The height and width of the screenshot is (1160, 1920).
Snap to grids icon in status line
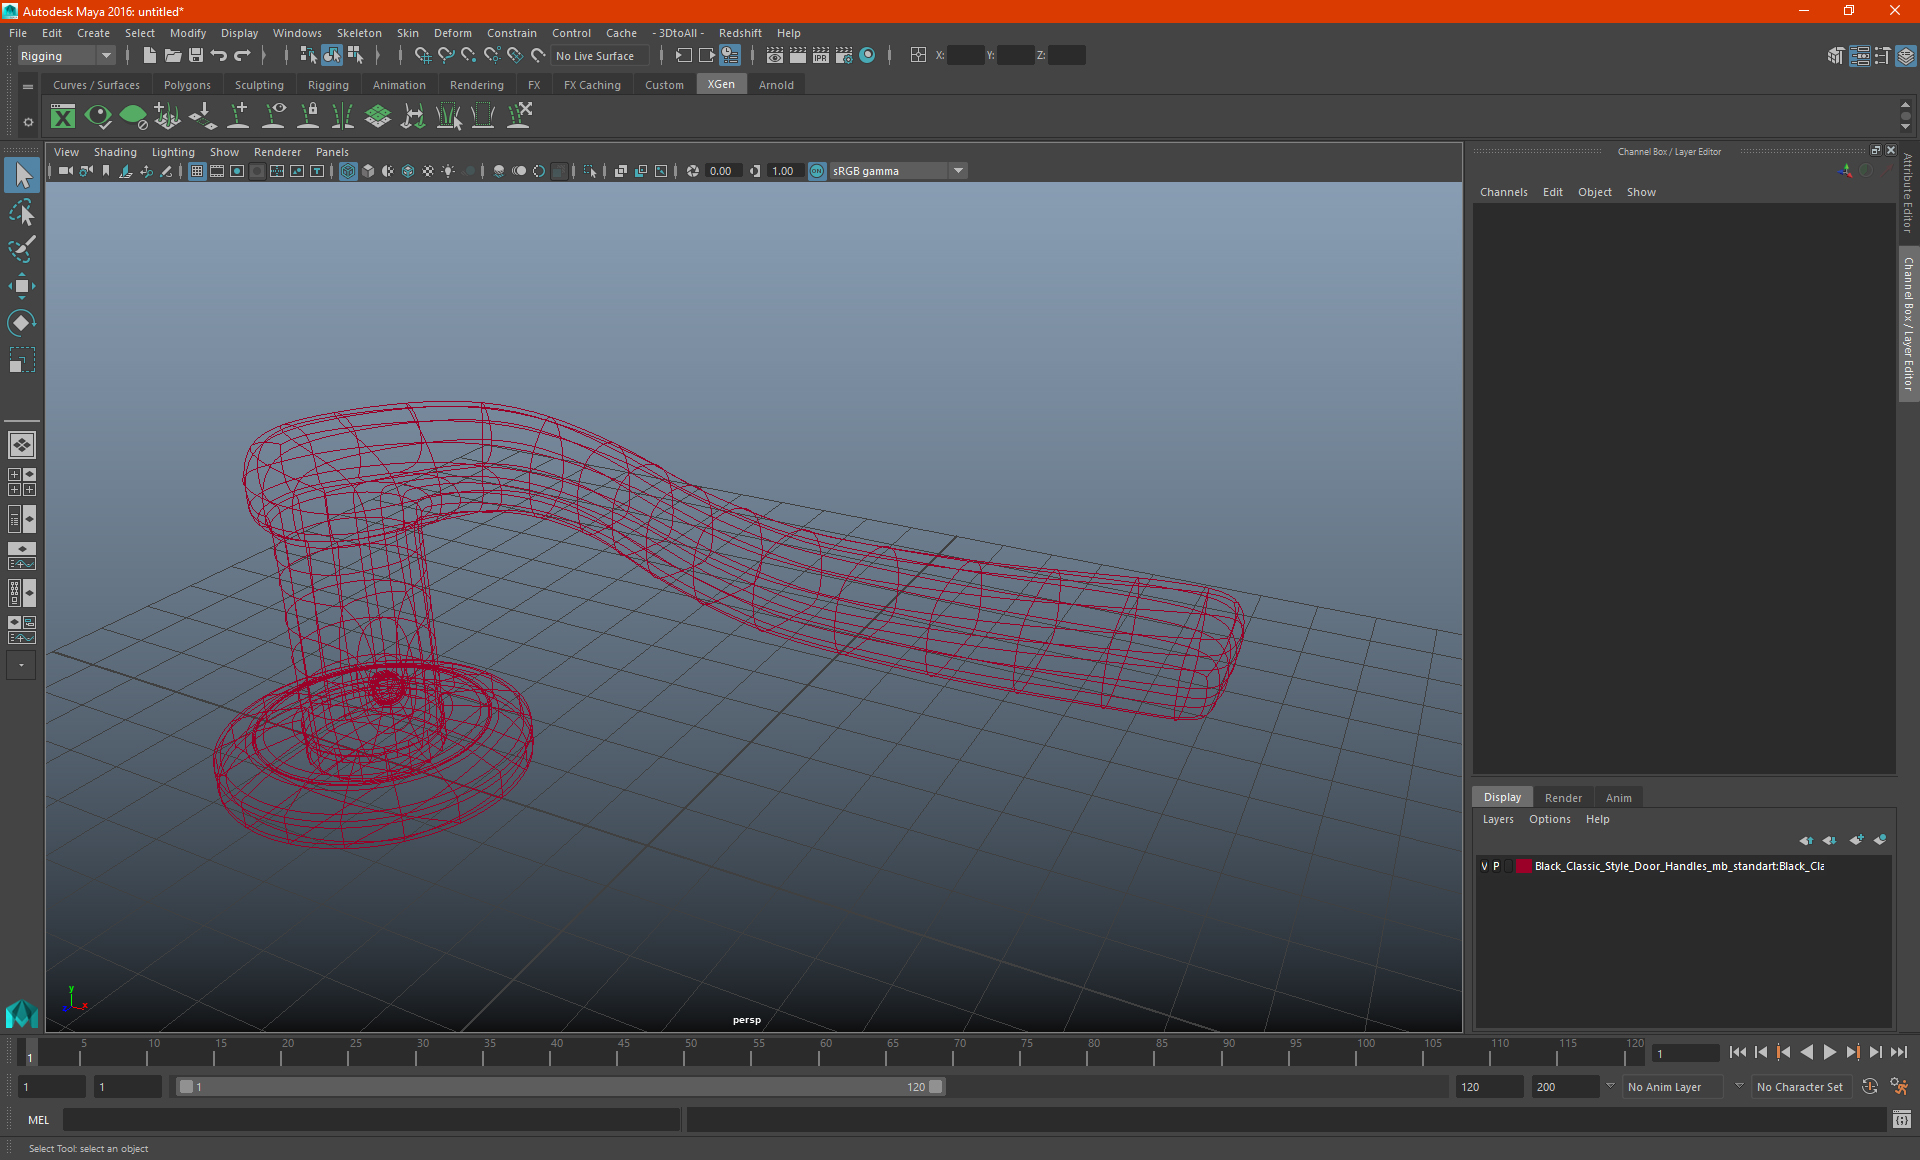click(x=422, y=56)
